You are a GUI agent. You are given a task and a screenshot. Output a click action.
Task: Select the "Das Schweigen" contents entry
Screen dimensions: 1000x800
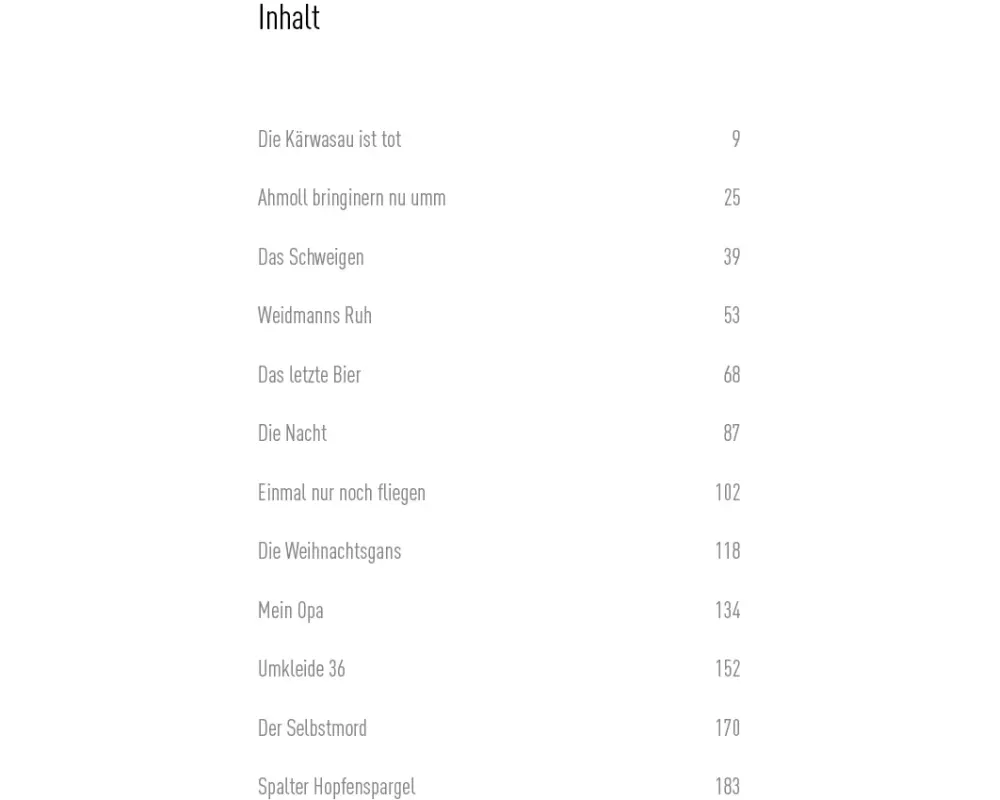[310, 257]
